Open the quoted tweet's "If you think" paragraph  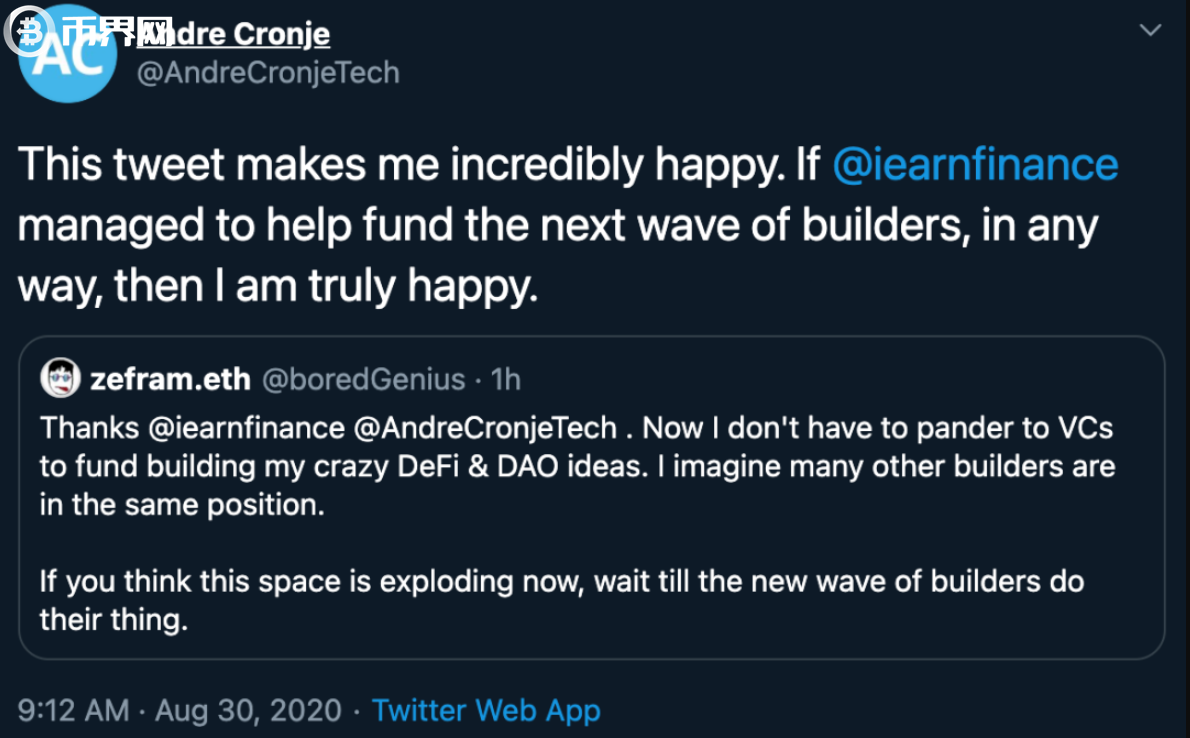[560, 582]
